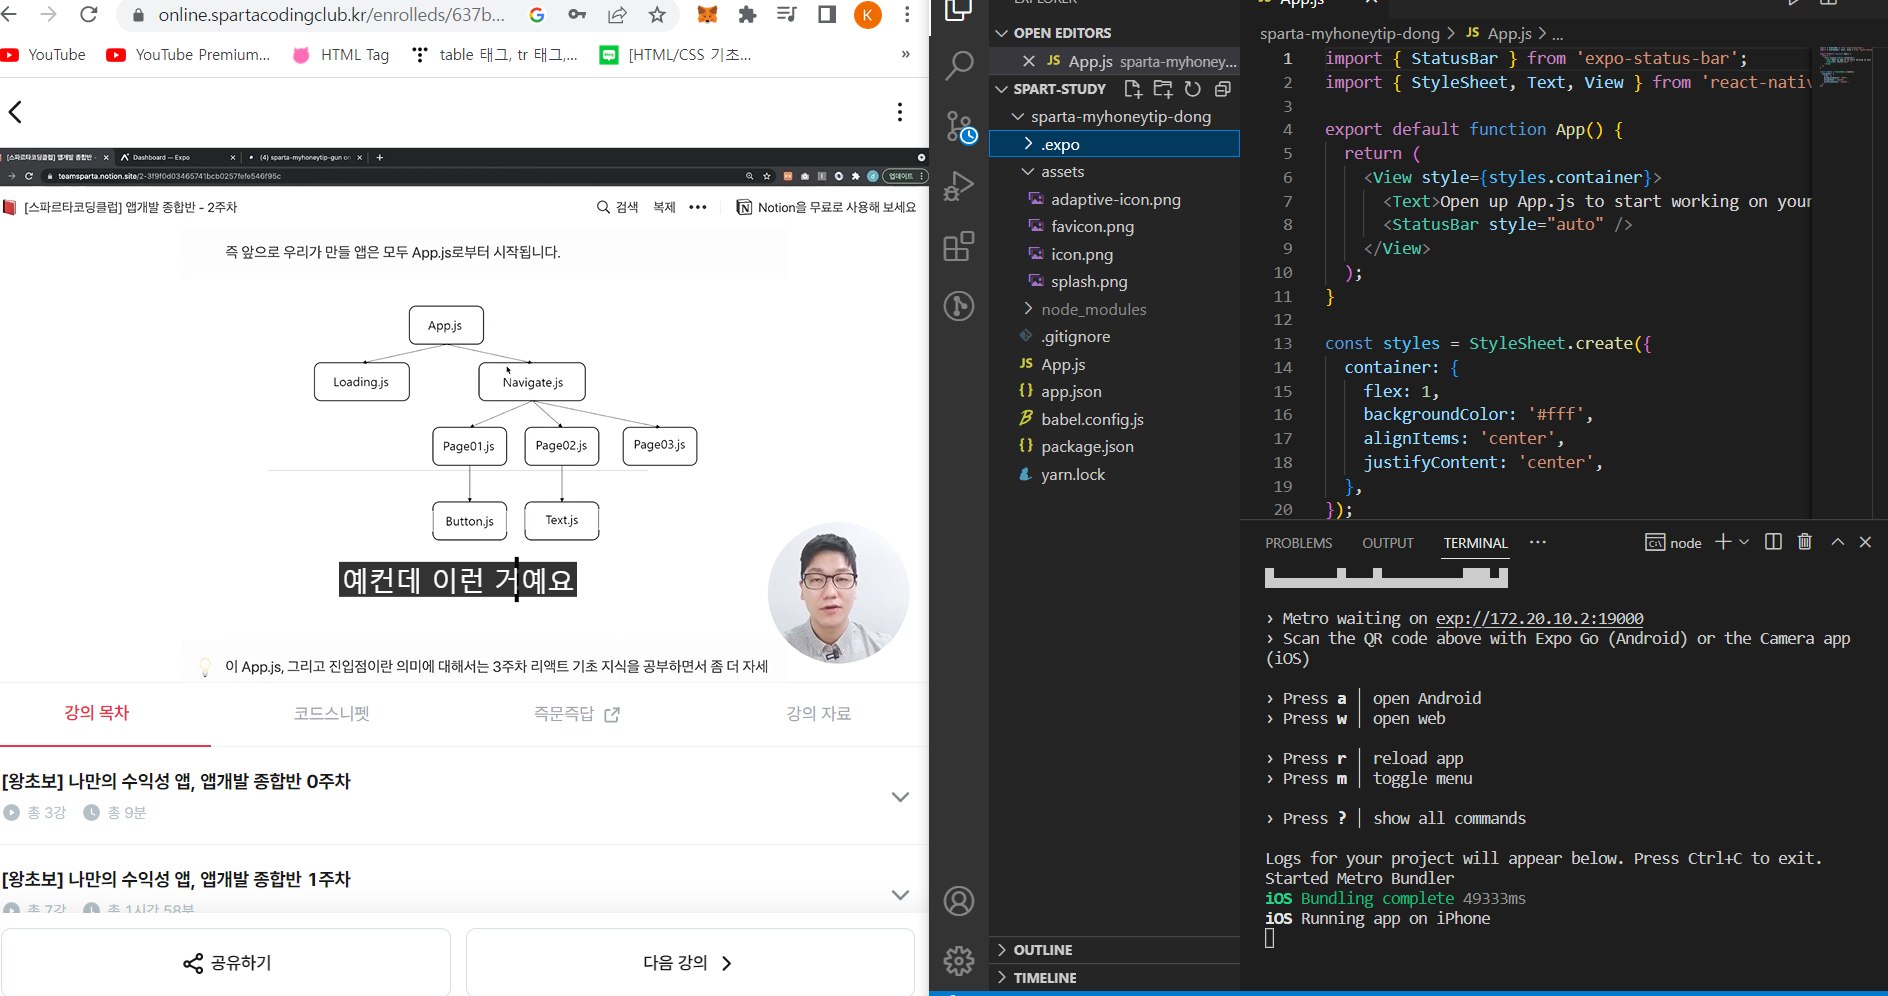Switch to the PROBLEMS panel tab
Screen dimensions: 1888x996
click(x=1298, y=543)
